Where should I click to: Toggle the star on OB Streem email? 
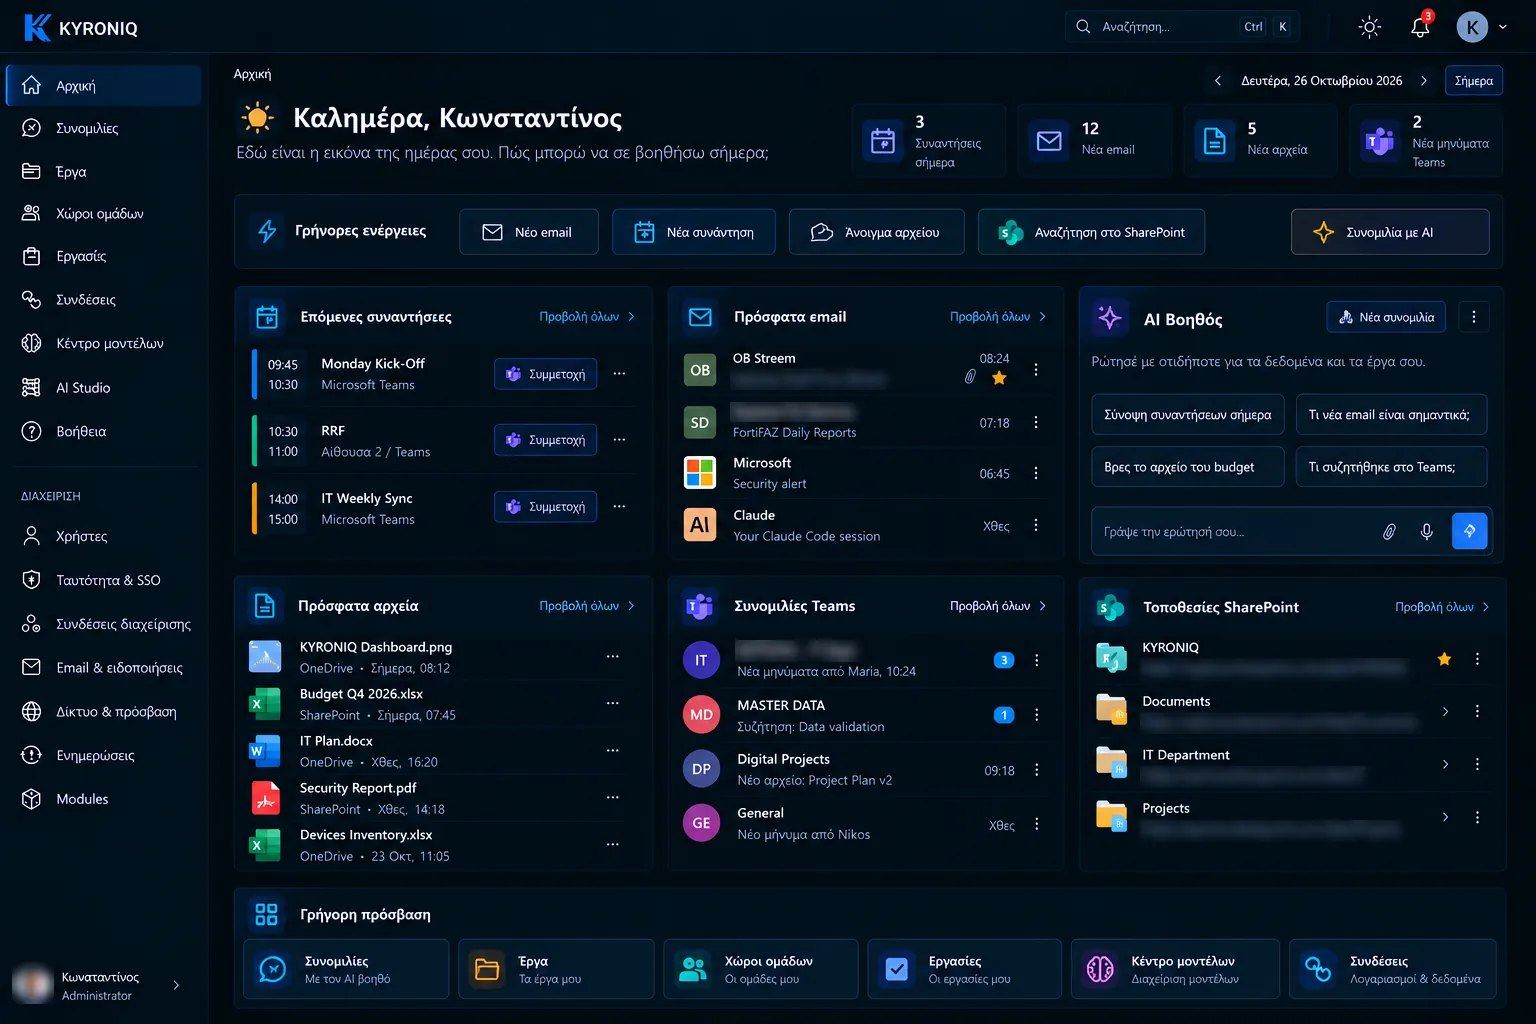click(x=998, y=378)
